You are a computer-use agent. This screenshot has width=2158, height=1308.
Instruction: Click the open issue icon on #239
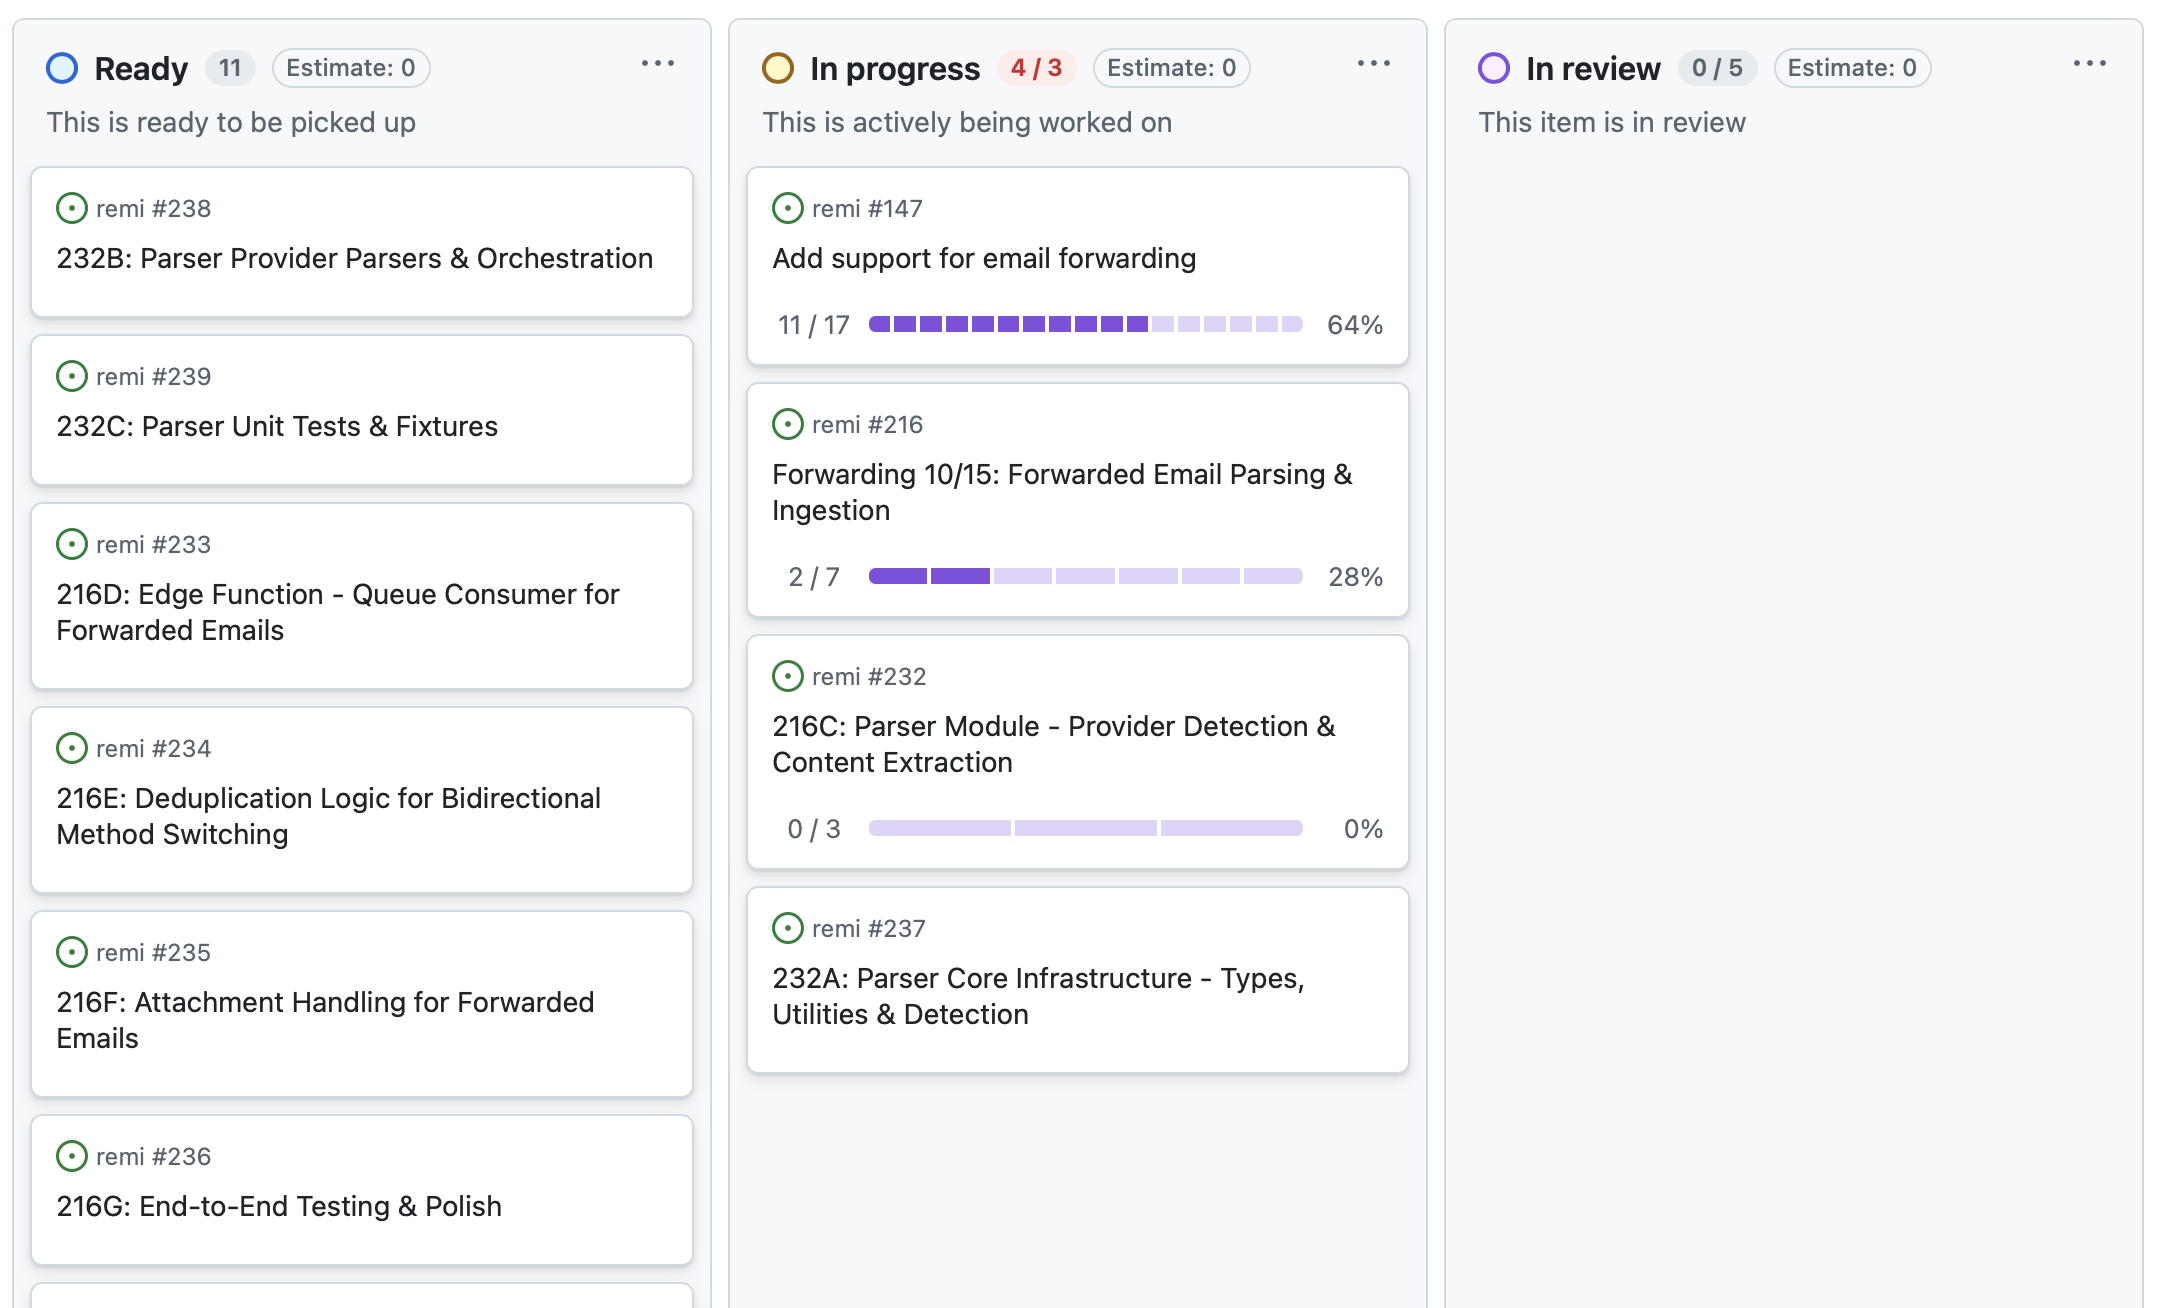tap(72, 376)
